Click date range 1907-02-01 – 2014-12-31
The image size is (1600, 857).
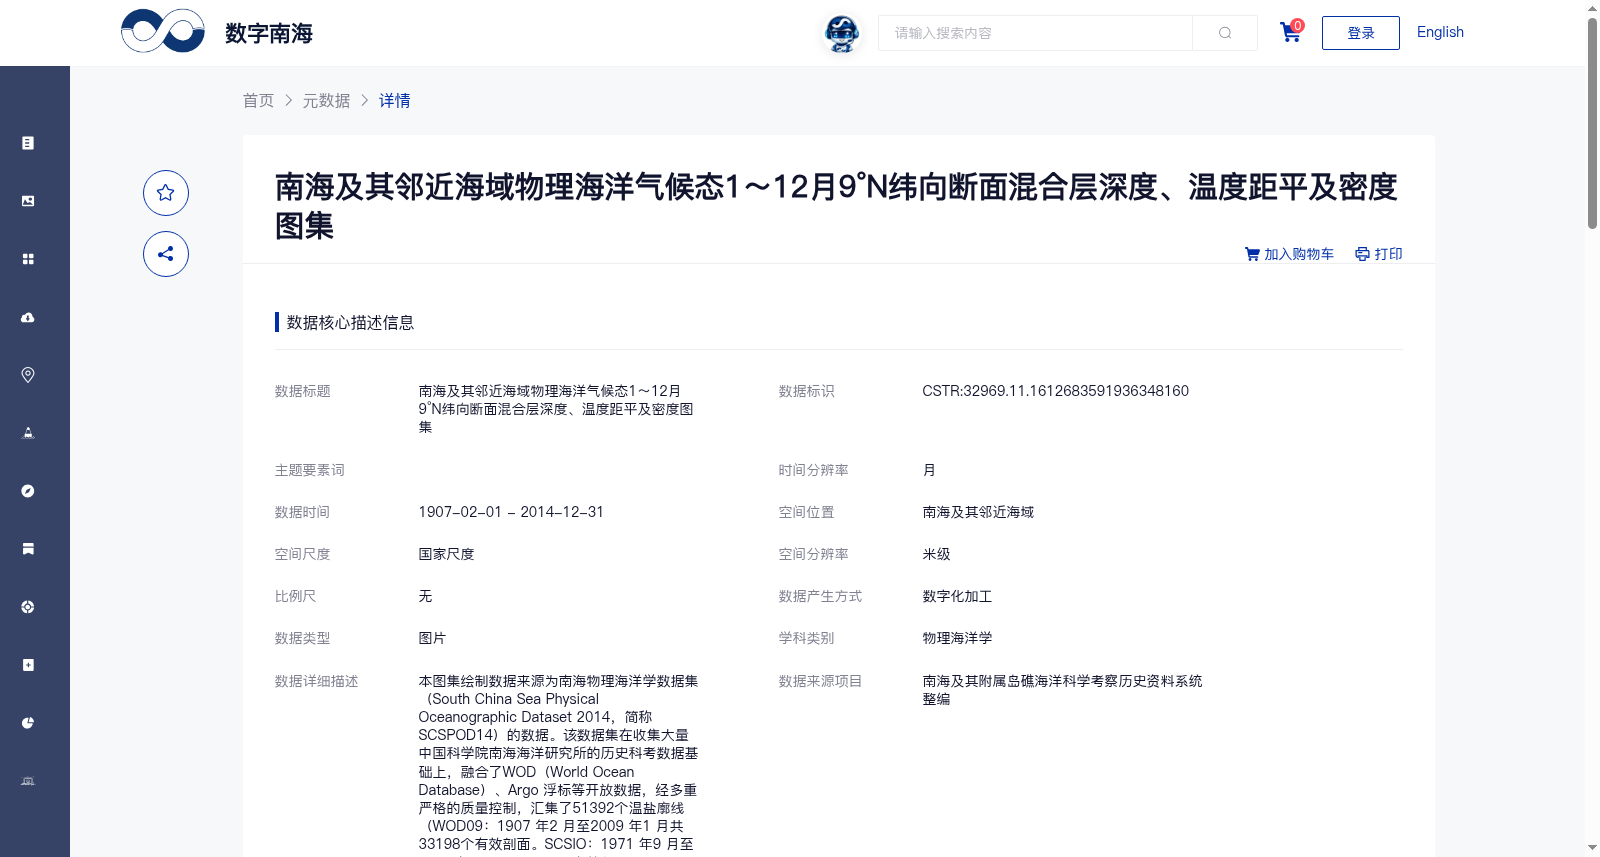[511, 512]
